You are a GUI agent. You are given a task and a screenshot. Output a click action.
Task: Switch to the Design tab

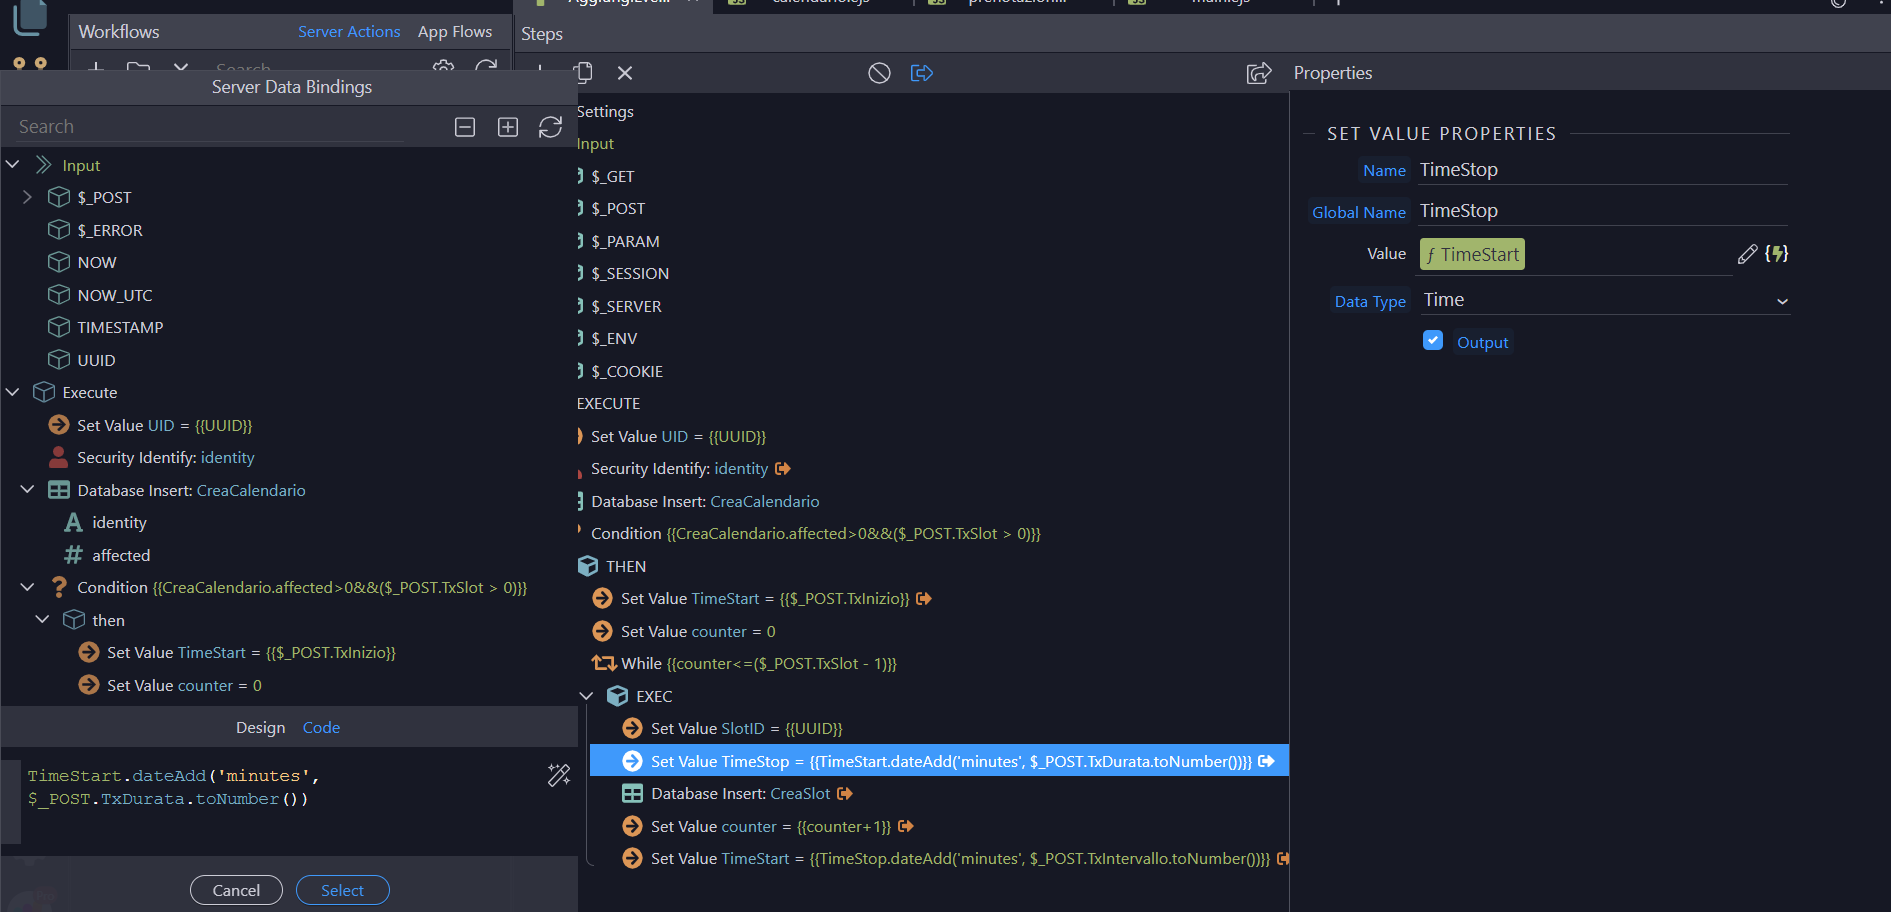click(260, 728)
